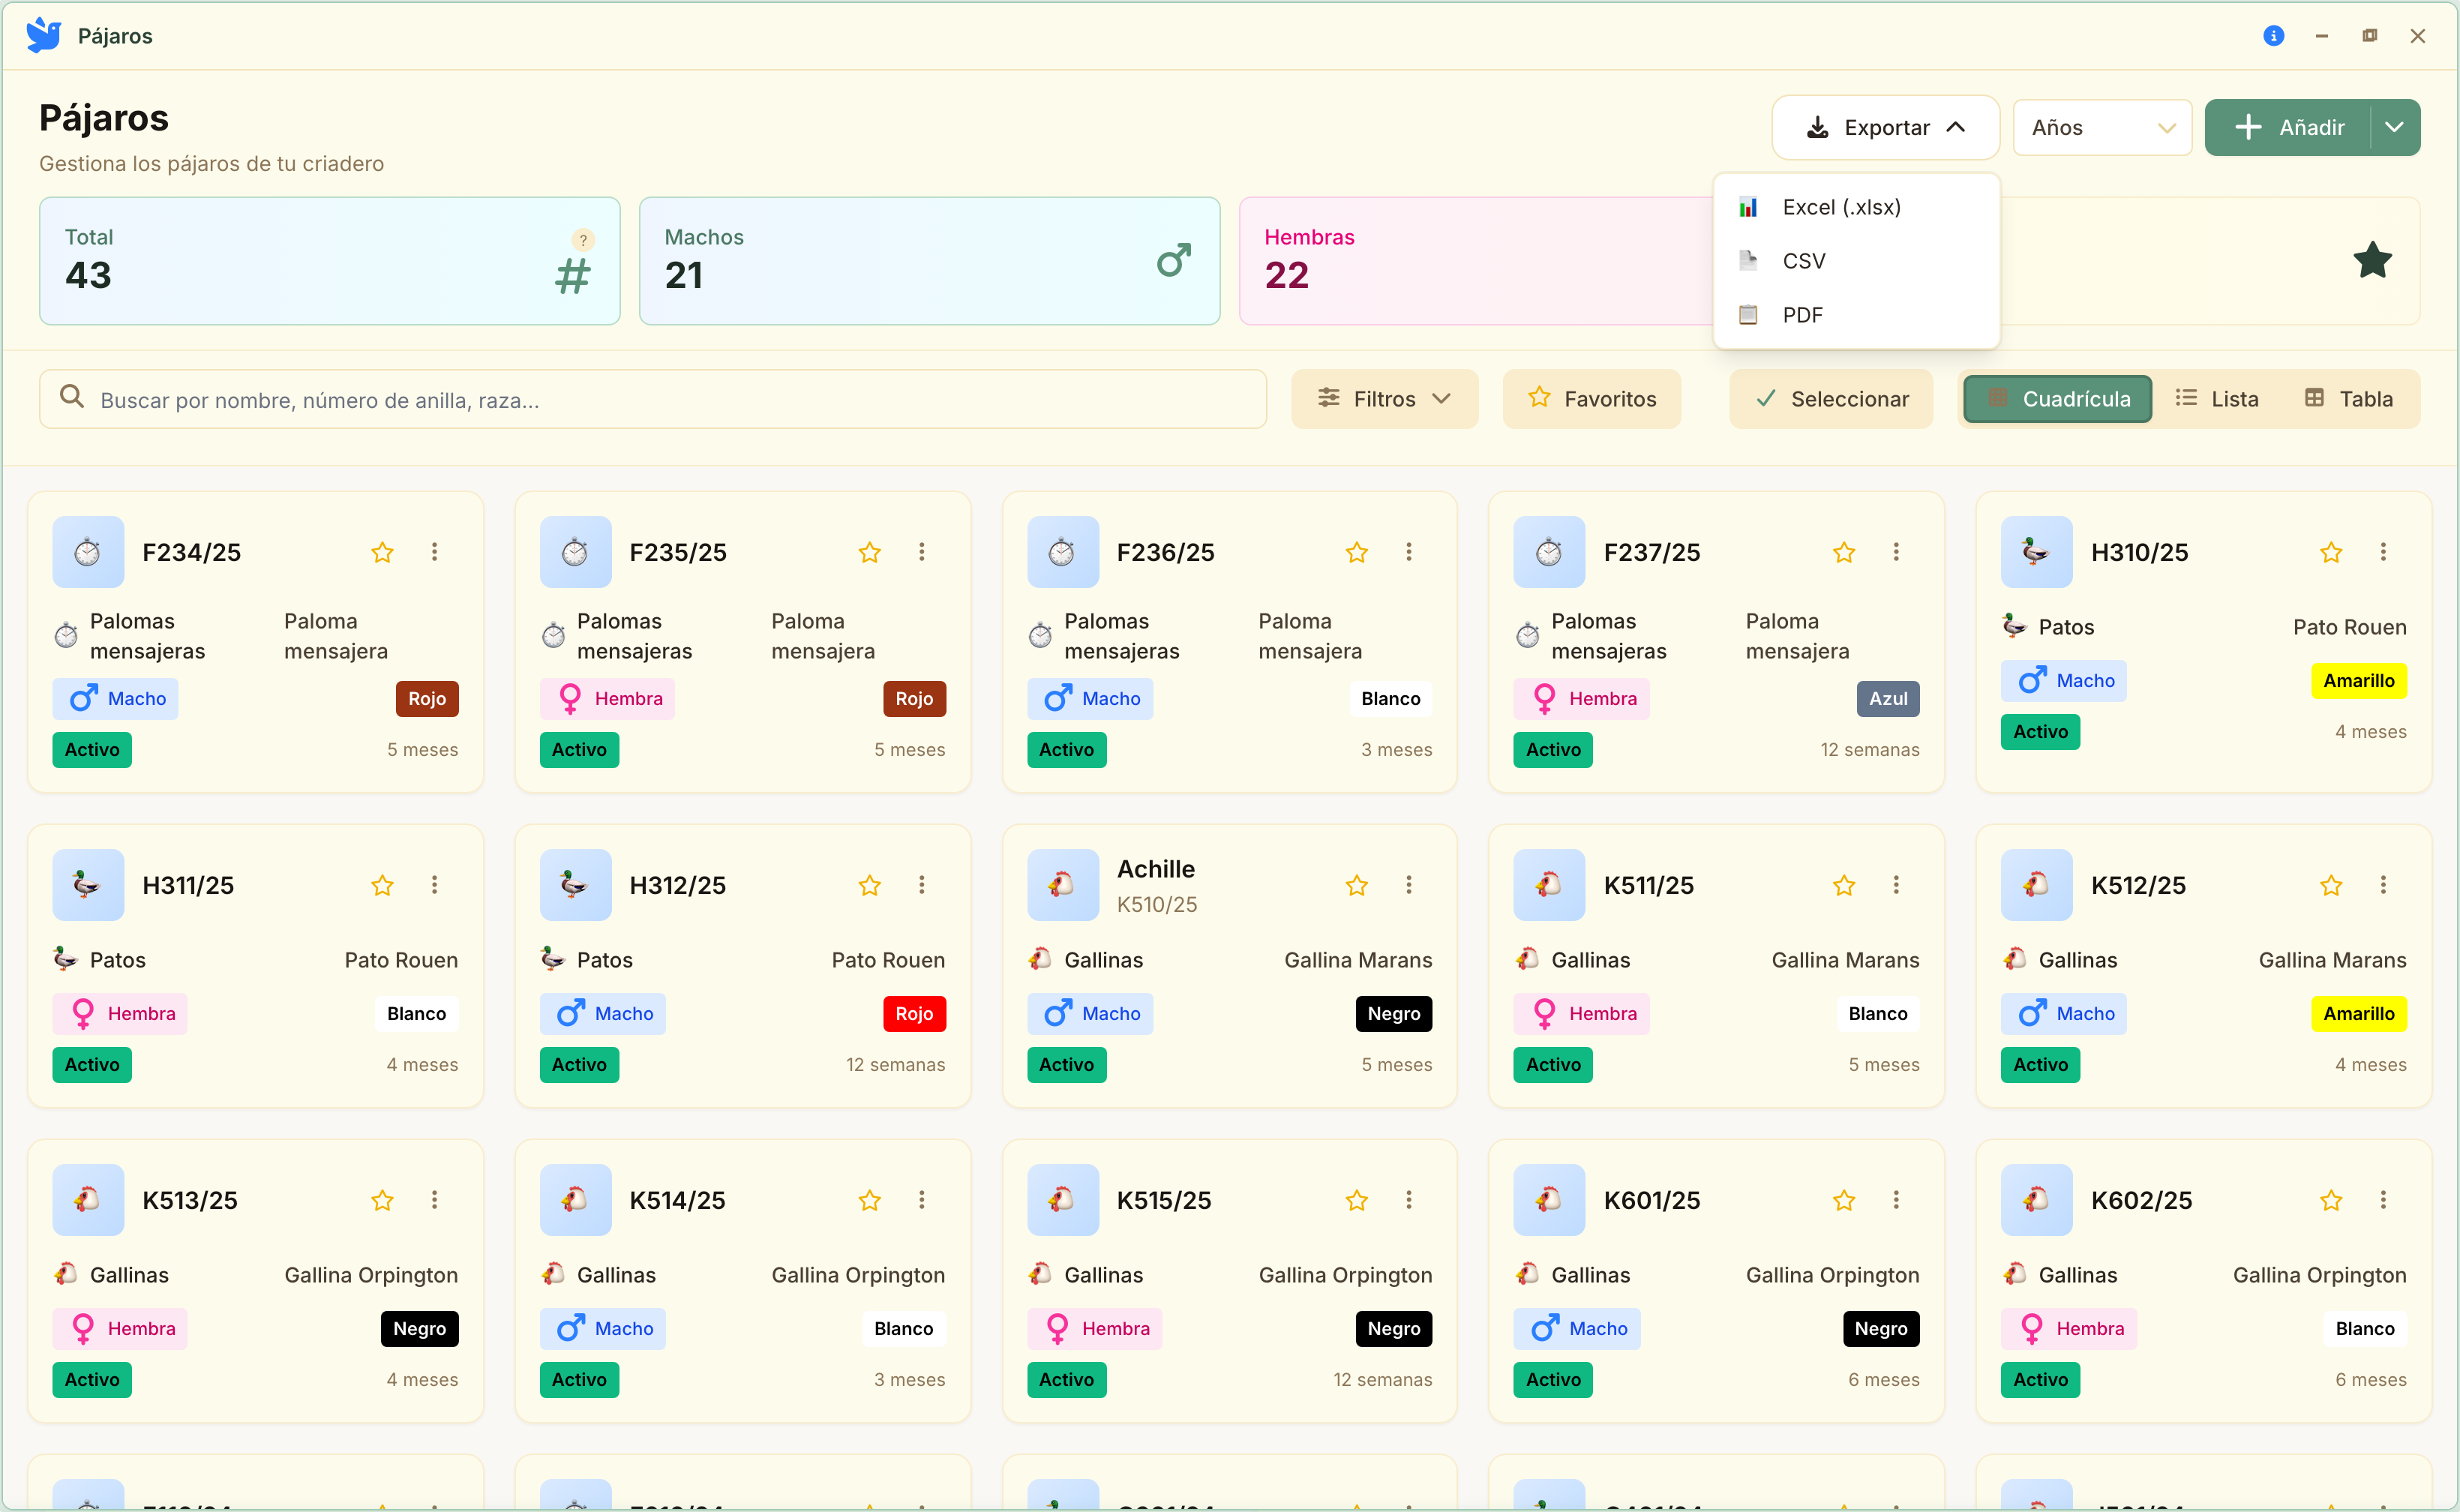The height and width of the screenshot is (1512, 2460).
Task: Click the info icon in title bar
Action: [2273, 36]
